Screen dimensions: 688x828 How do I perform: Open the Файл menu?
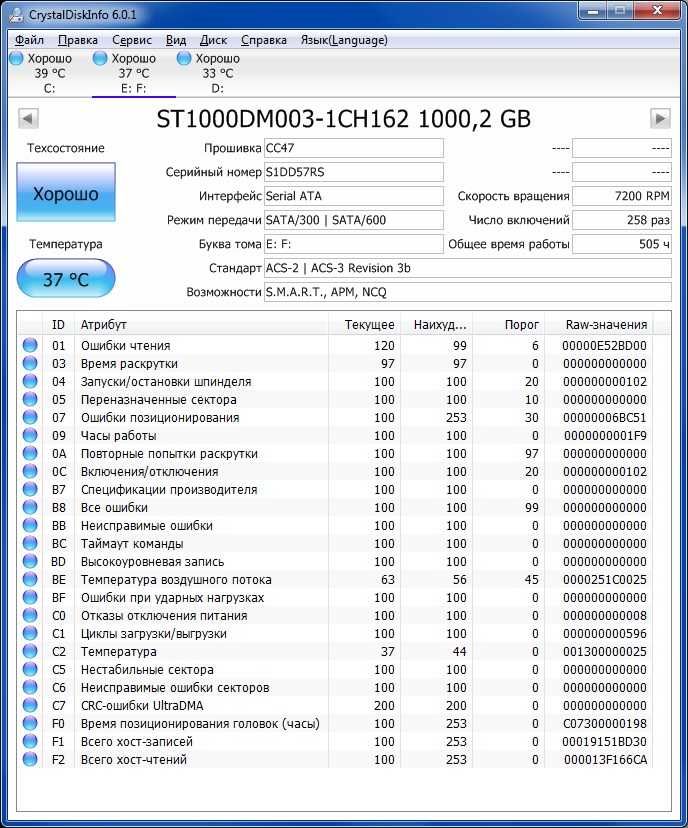pyautogui.click(x=29, y=40)
